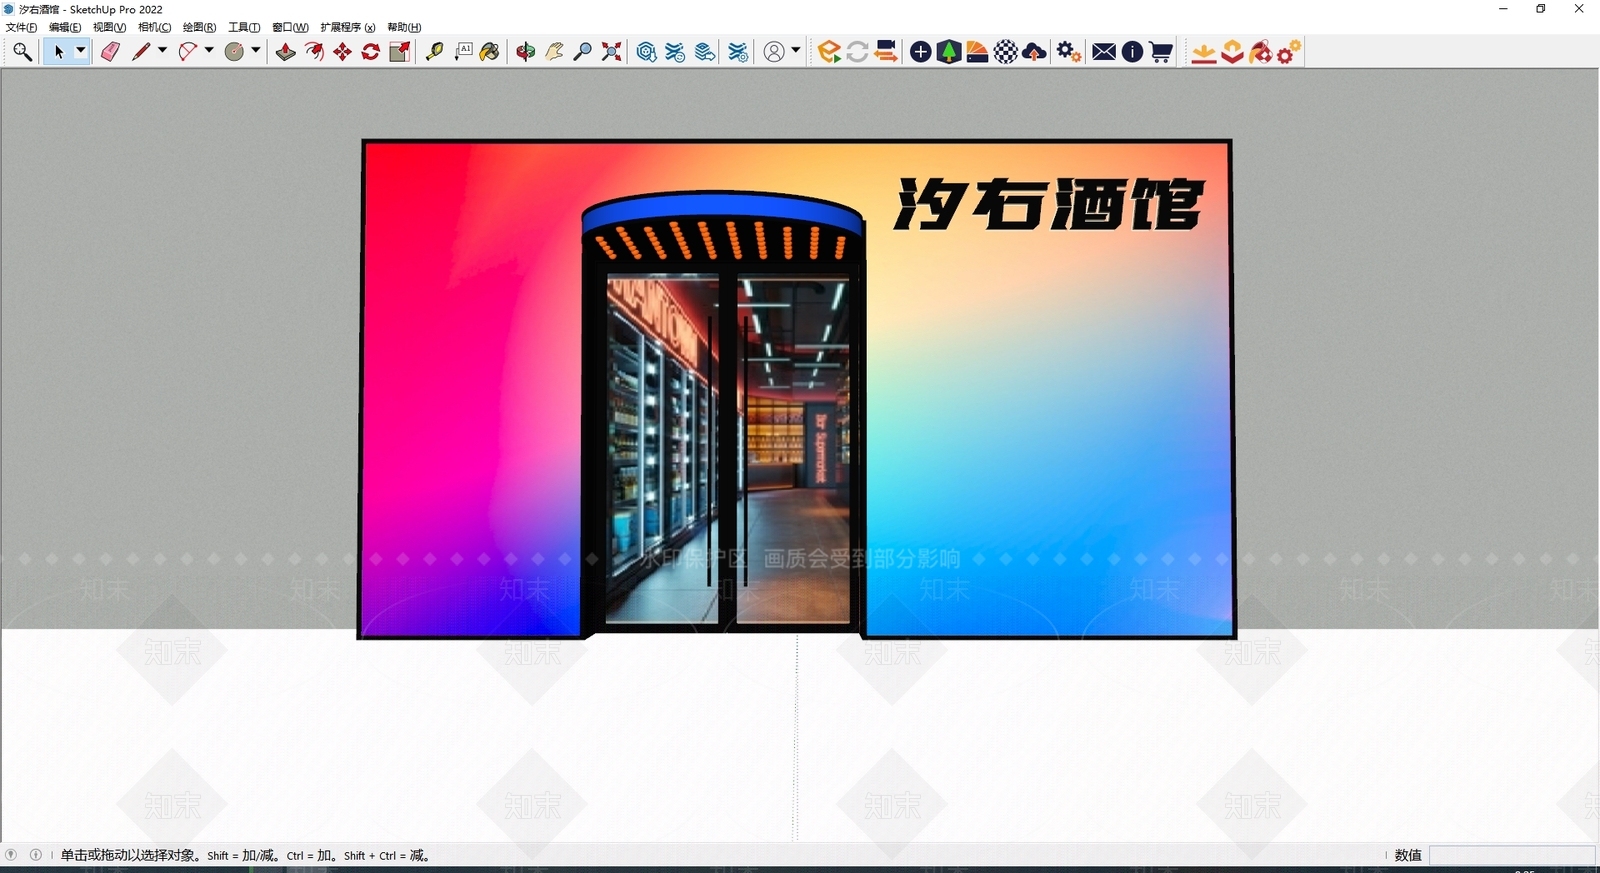The image size is (1600, 873).
Task: Open the 窗口(W) menu
Action: pos(290,27)
